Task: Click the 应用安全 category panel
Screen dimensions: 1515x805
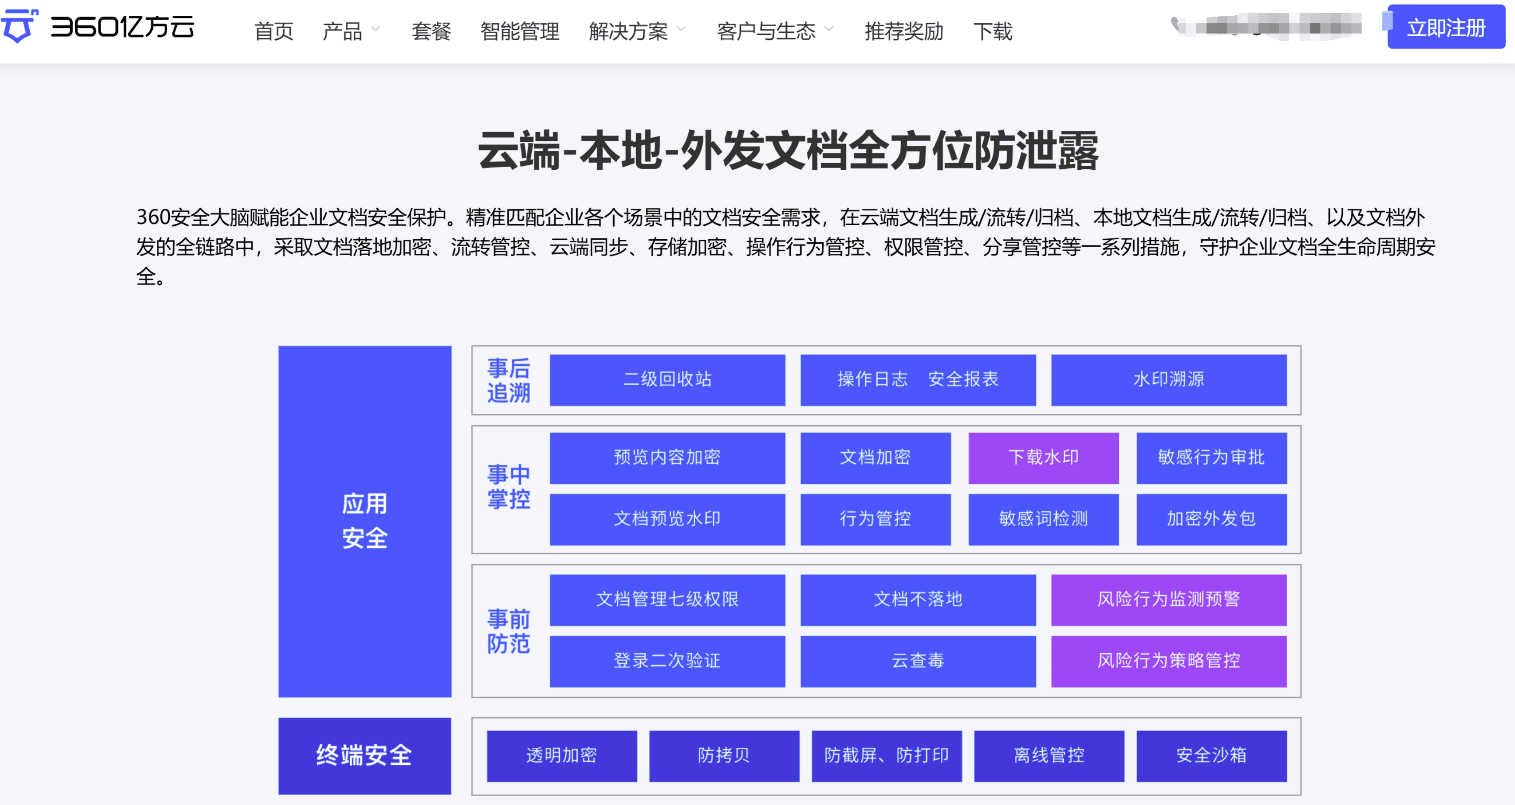Action: click(365, 522)
